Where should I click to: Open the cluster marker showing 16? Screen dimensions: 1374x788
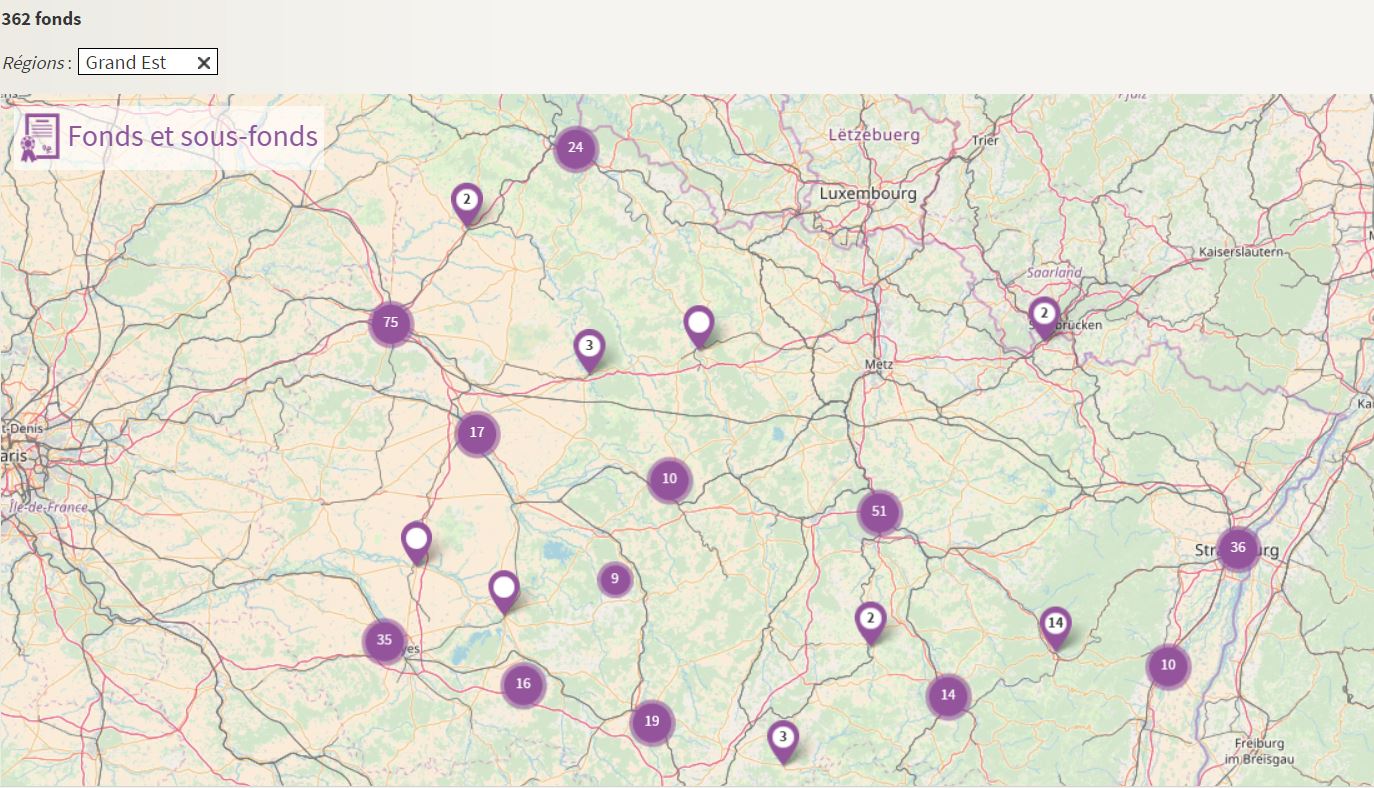[x=523, y=685]
